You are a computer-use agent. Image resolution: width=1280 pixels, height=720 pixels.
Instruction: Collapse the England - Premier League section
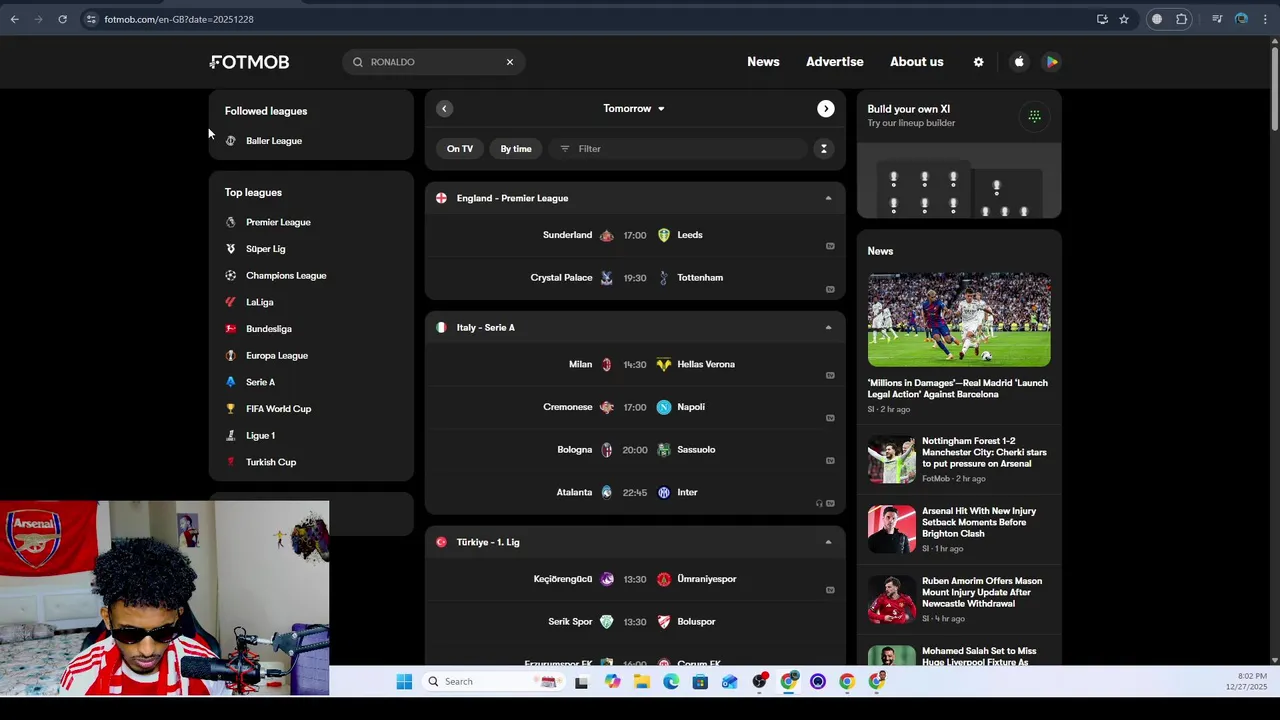point(828,198)
